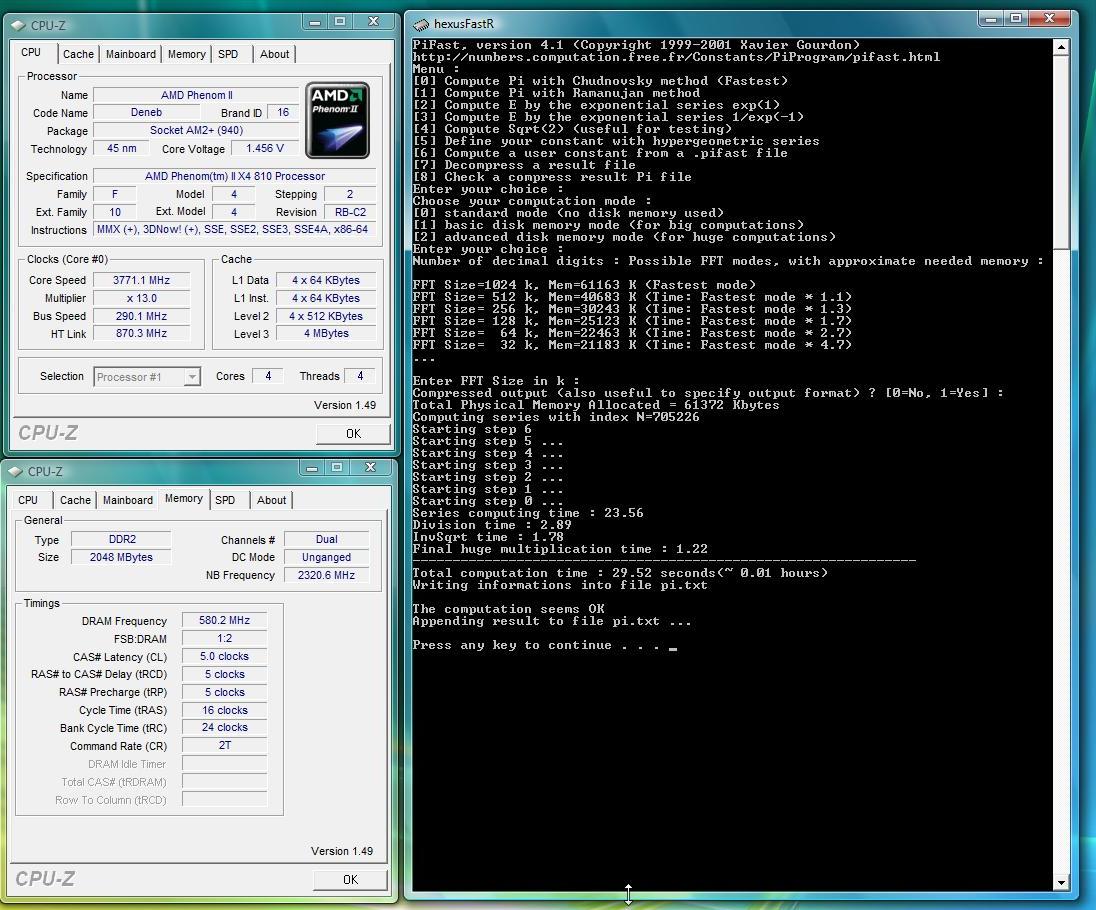Click the Instructions field listing MMX, SSE
1096x910 pixels.
pyautogui.click(x=235, y=230)
